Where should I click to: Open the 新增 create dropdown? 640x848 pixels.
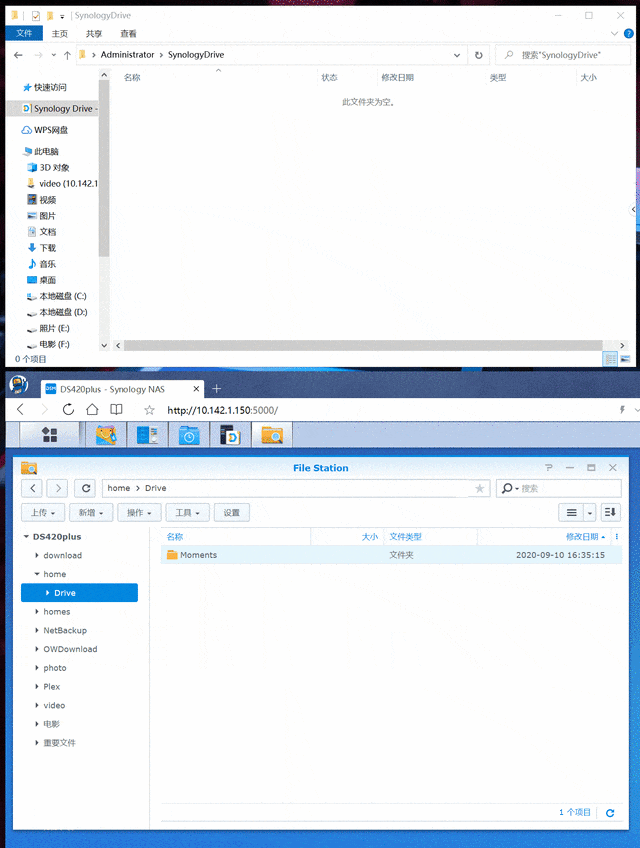point(91,512)
